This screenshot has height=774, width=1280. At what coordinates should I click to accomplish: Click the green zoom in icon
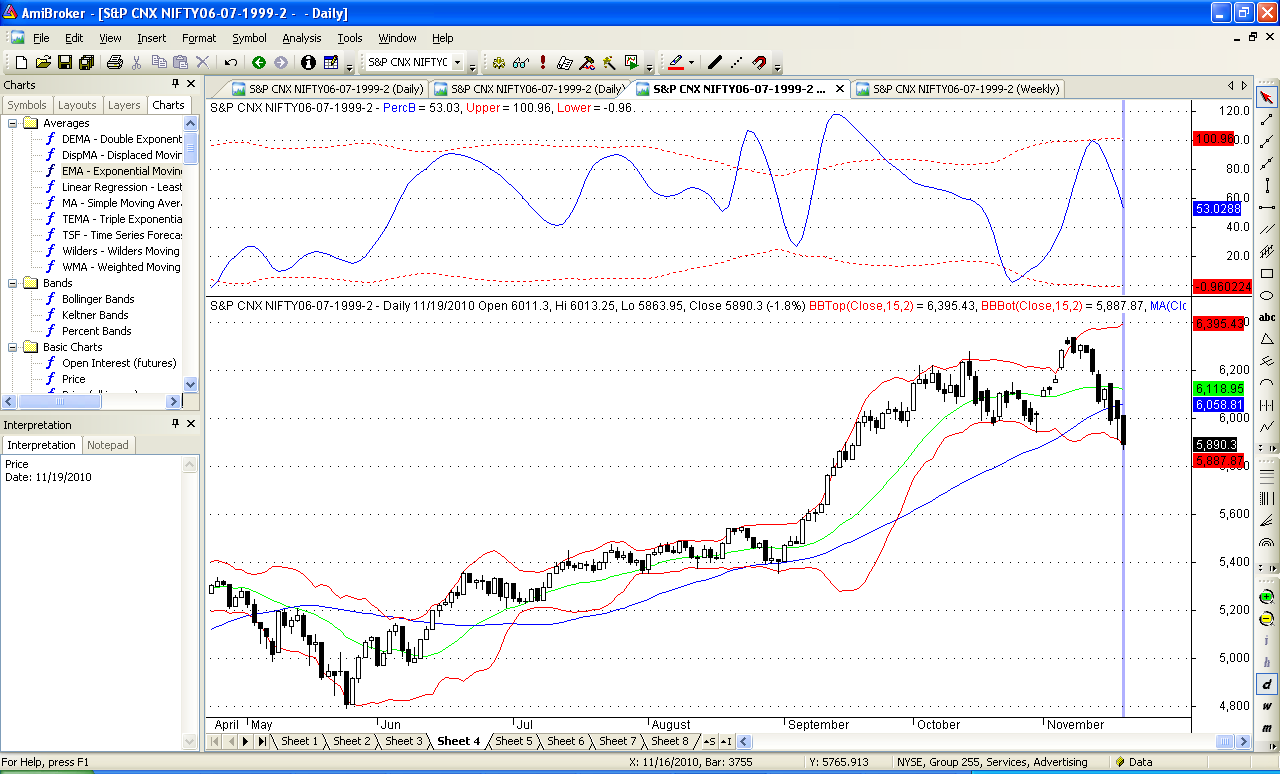(1267, 597)
